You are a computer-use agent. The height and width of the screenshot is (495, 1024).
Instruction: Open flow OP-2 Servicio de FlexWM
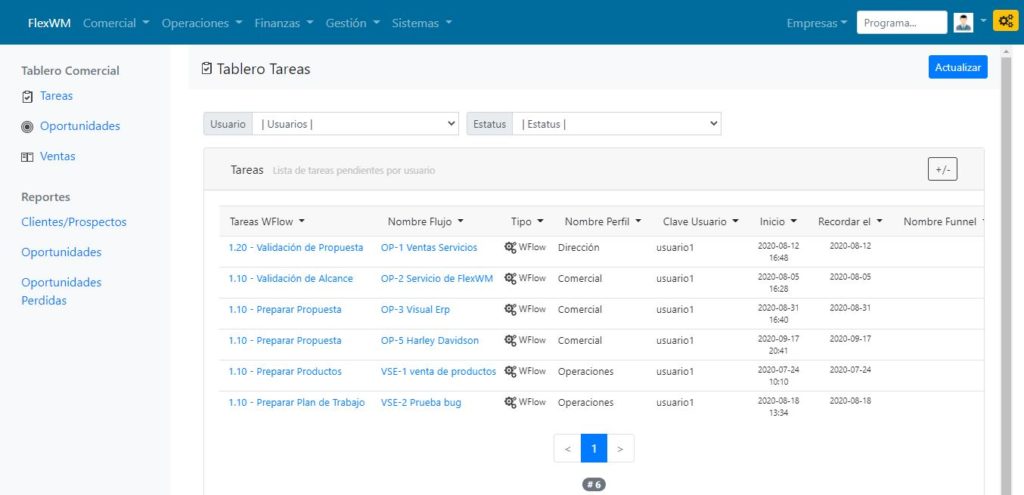pos(437,278)
